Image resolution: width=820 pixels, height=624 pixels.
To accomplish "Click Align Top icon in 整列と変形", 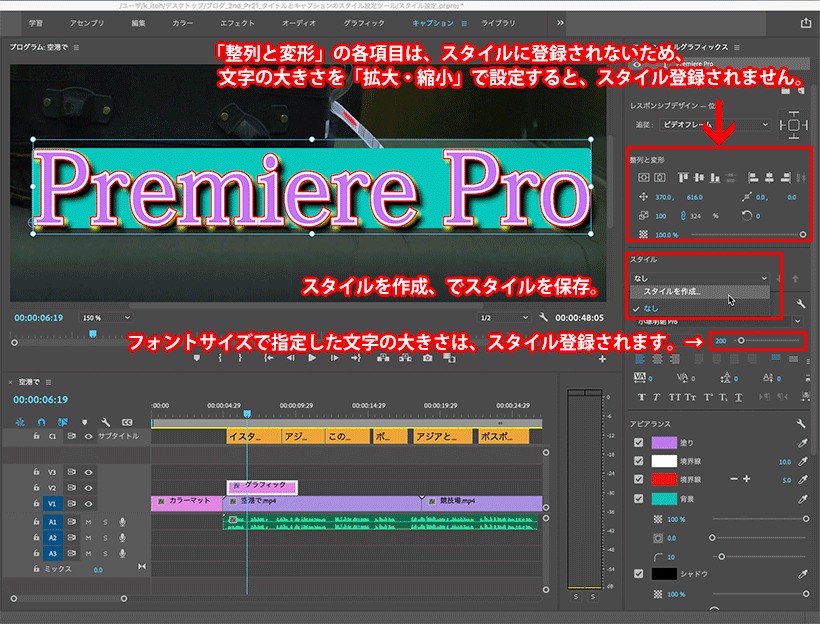I will pyautogui.click(x=682, y=178).
